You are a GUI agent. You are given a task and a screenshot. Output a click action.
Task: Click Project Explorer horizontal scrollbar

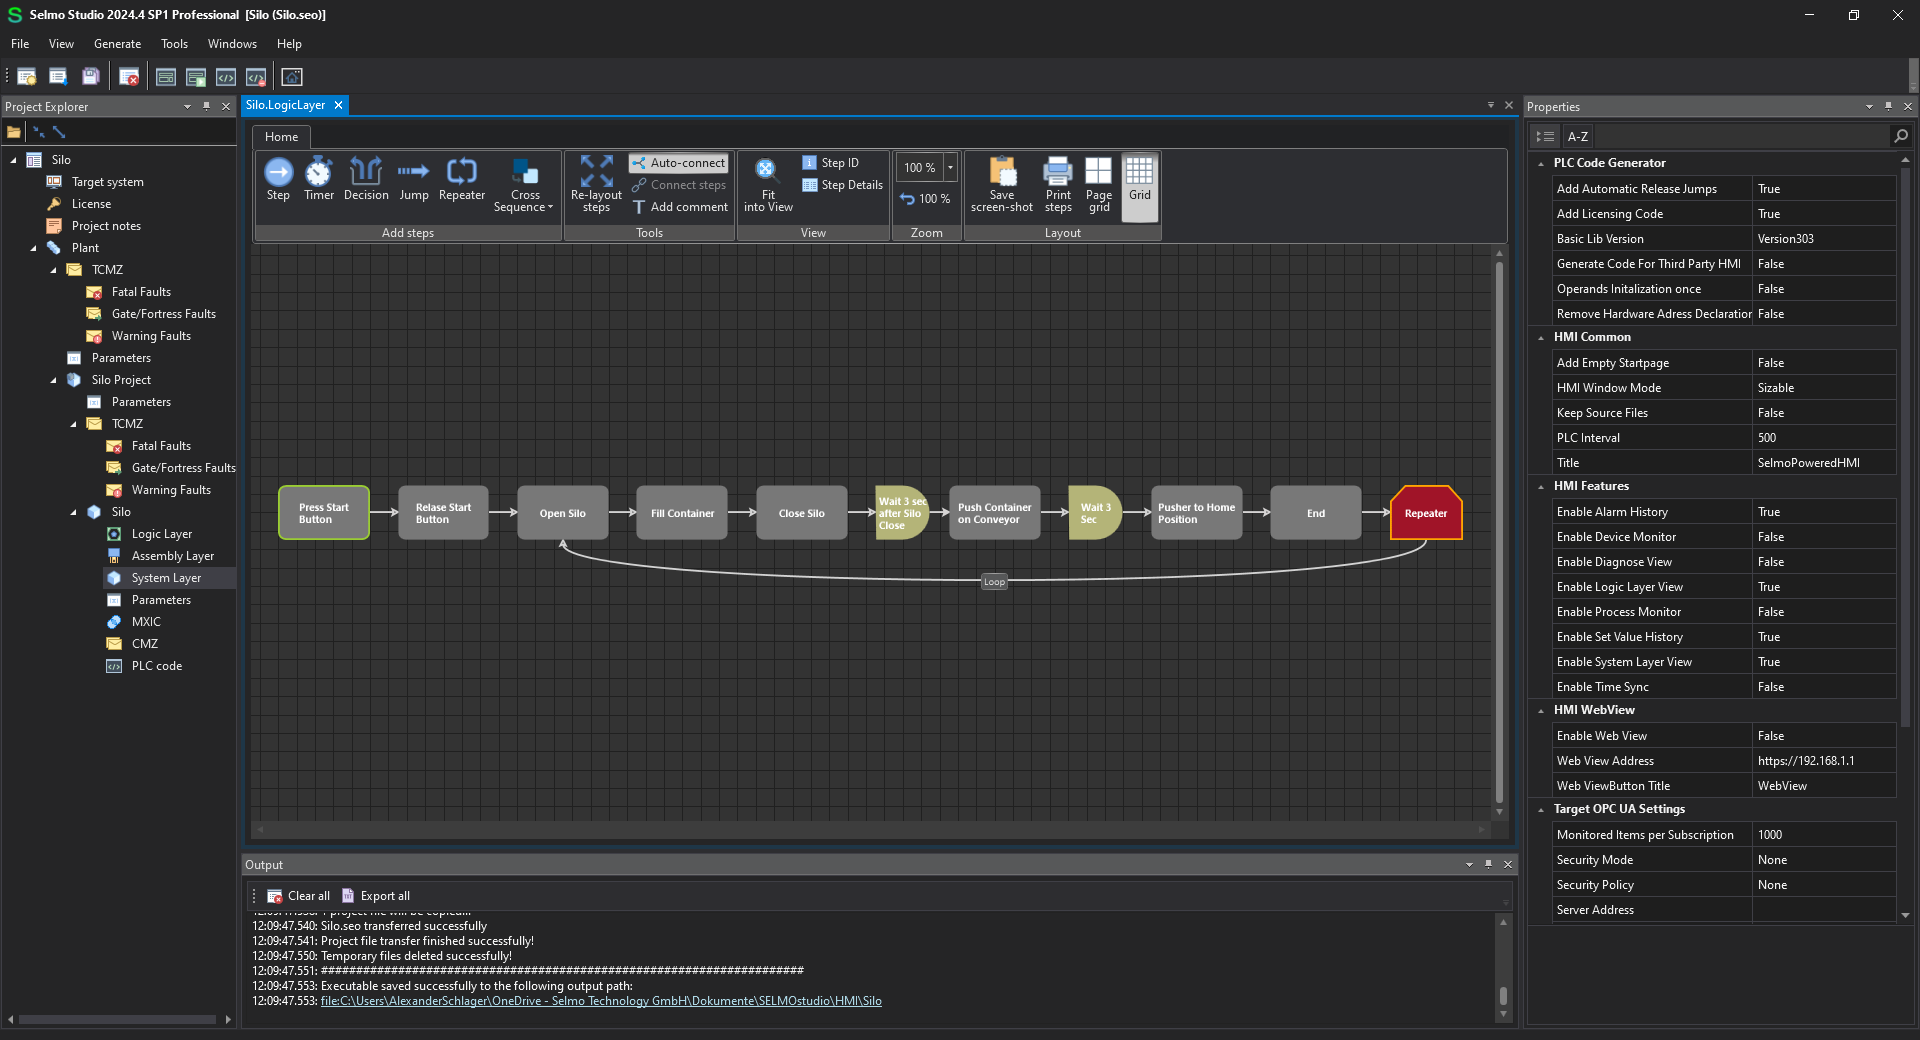pyautogui.click(x=117, y=1020)
